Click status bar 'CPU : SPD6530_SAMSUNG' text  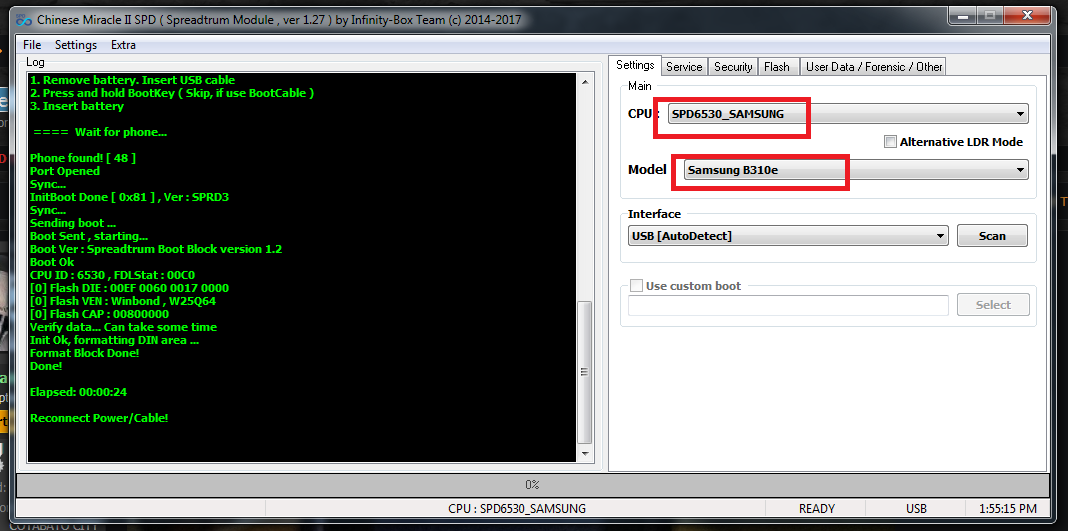516,509
